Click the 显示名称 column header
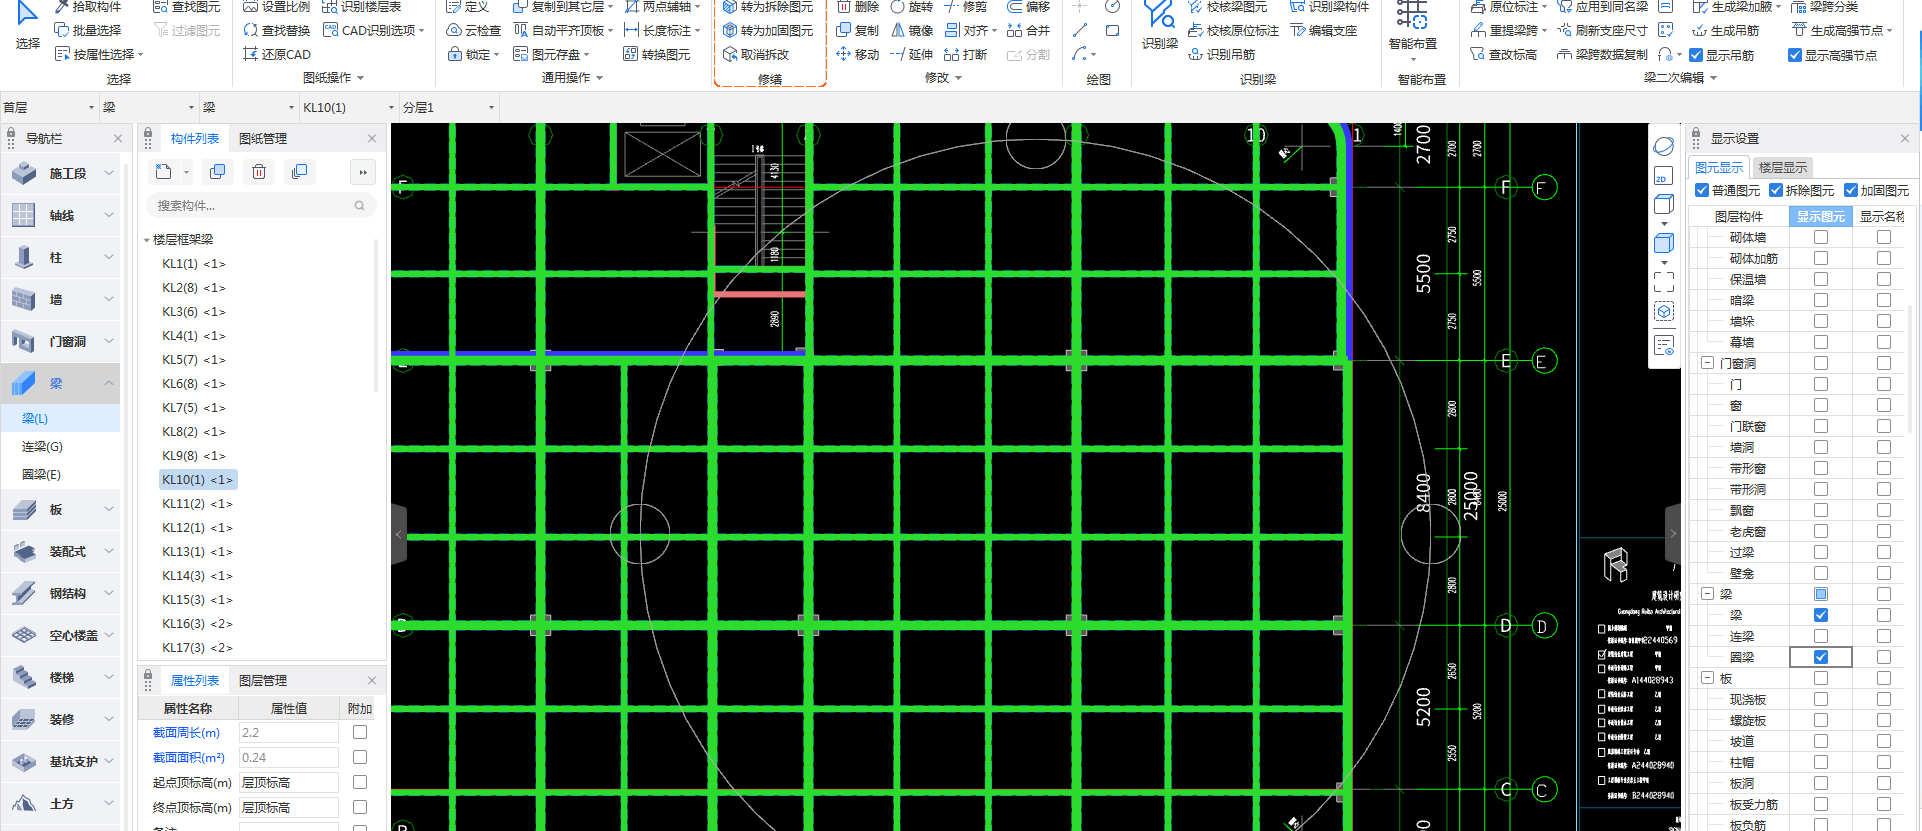 pyautogui.click(x=1882, y=216)
